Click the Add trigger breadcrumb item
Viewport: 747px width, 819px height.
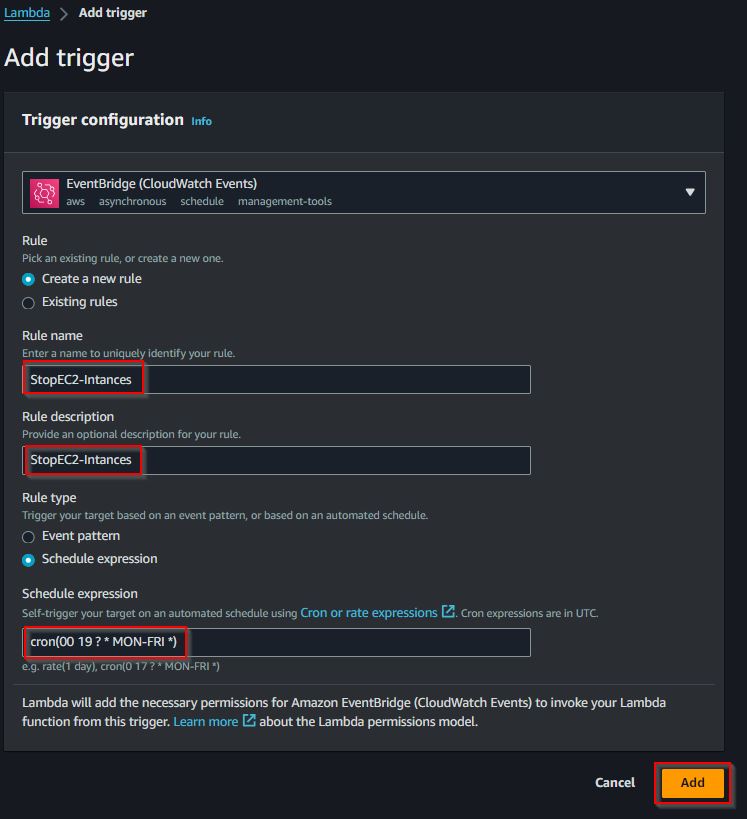coord(113,13)
